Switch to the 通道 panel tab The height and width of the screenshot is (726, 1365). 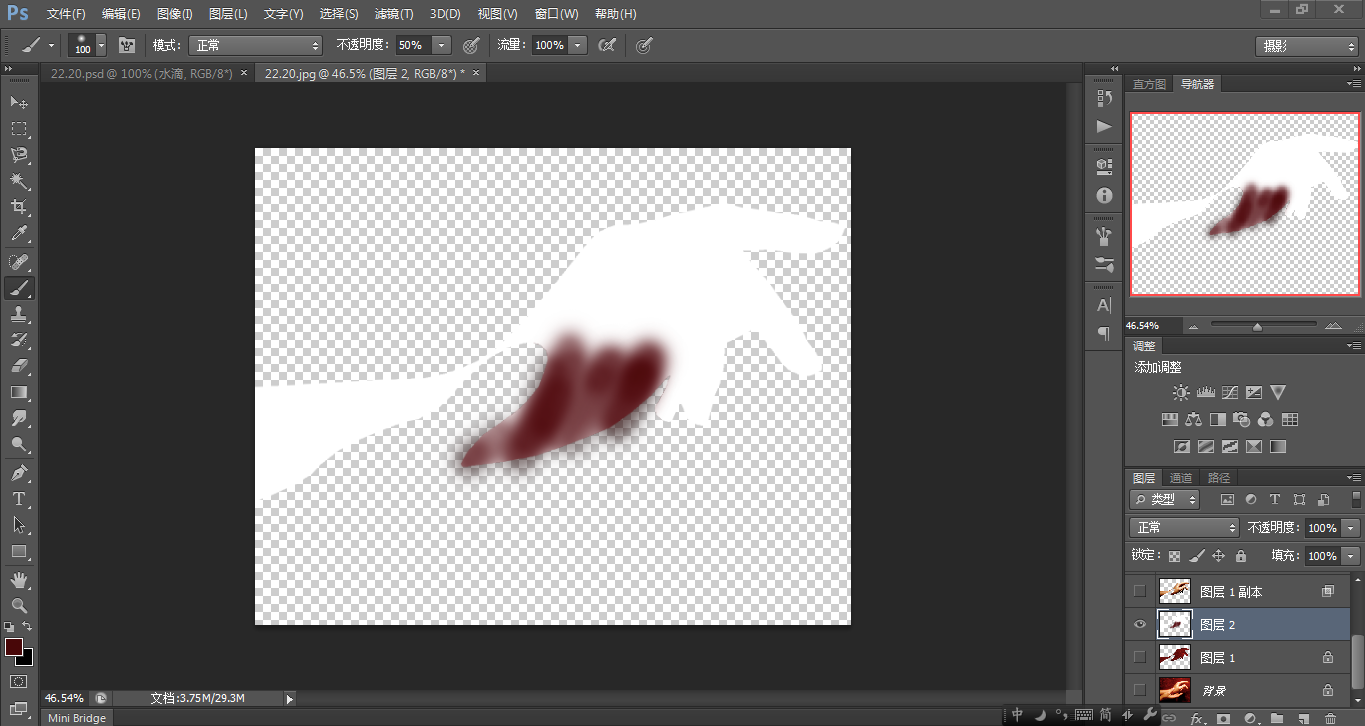1181,478
